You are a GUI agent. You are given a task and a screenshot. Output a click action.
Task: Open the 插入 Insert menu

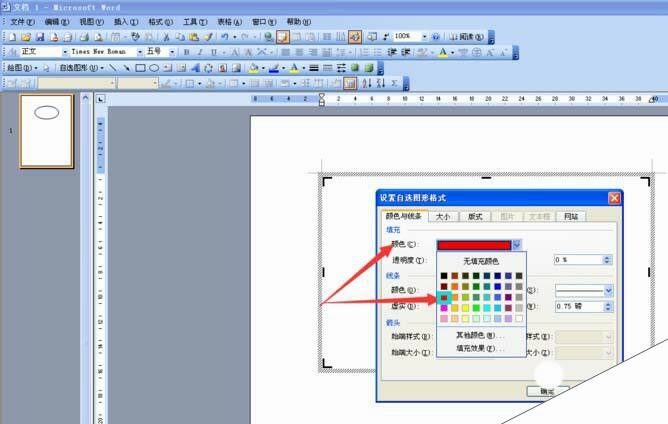[x=126, y=22]
